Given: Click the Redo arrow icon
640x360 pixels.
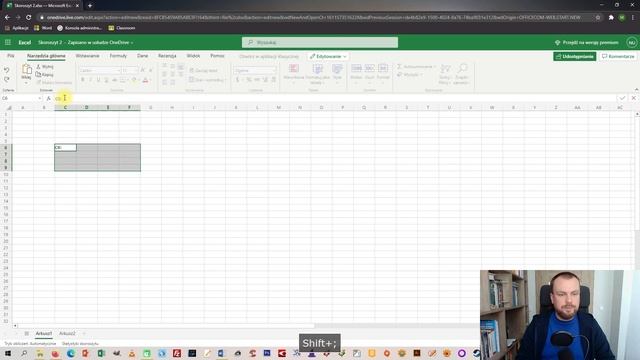Looking at the screenshot, I should pyautogui.click(x=7, y=80).
